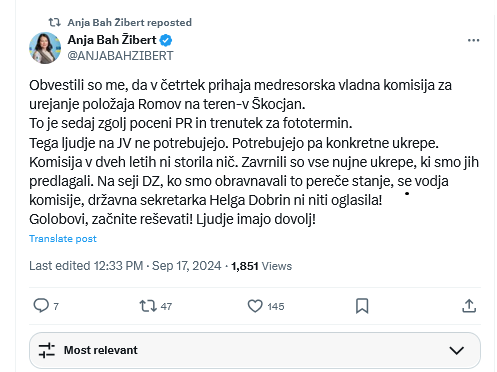Click the small repost icon above name
Image resolution: width=497 pixels, height=372 pixels.
point(54,22)
